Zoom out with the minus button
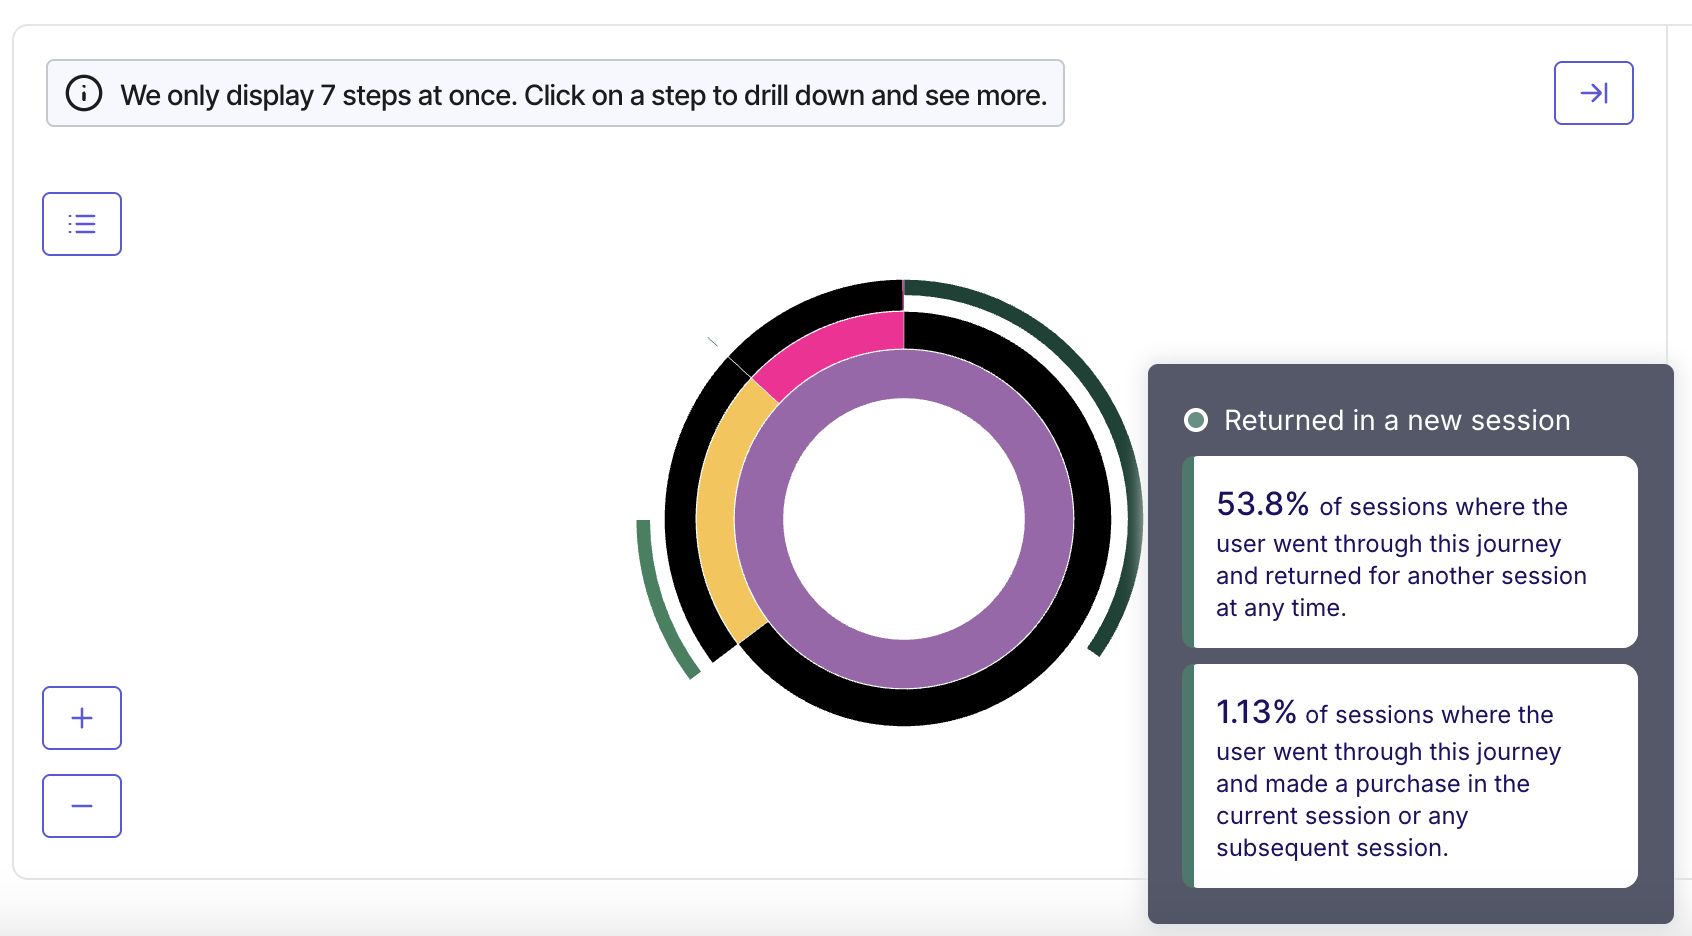The height and width of the screenshot is (936, 1692). (82, 806)
